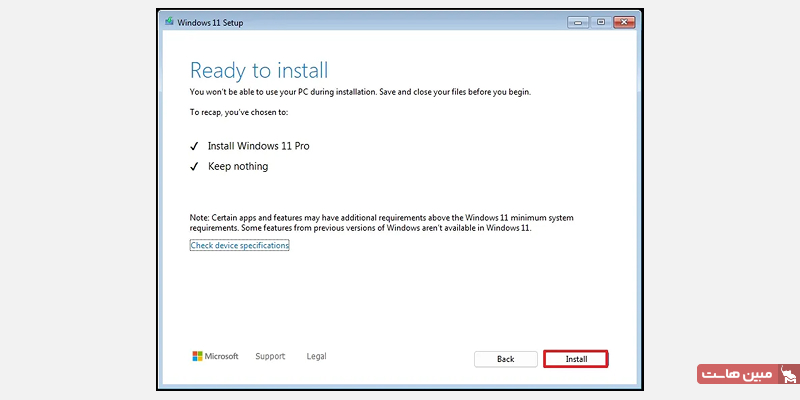This screenshot has width=800, height=400.
Task: Close the Windows 11 Setup window
Action: (624, 22)
